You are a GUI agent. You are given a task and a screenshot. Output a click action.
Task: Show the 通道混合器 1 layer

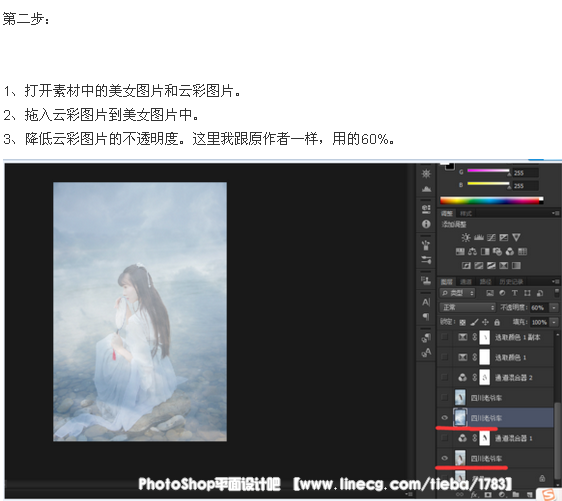tap(444, 438)
